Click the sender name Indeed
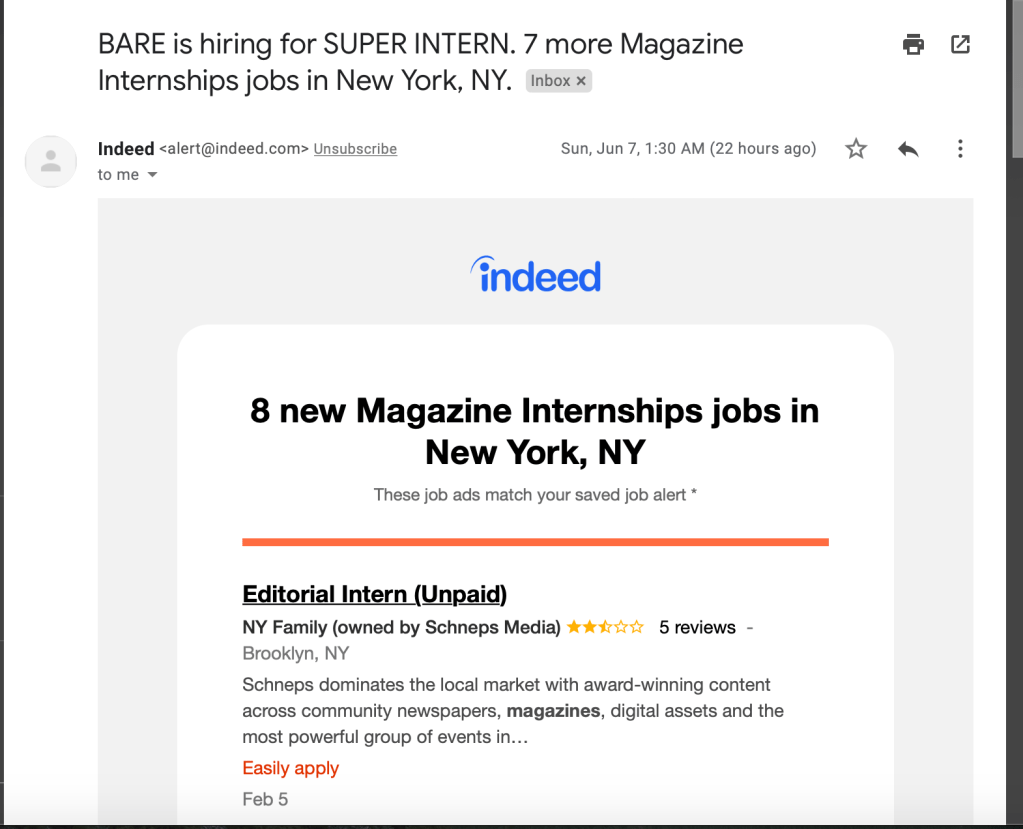1023x829 pixels. (x=126, y=149)
